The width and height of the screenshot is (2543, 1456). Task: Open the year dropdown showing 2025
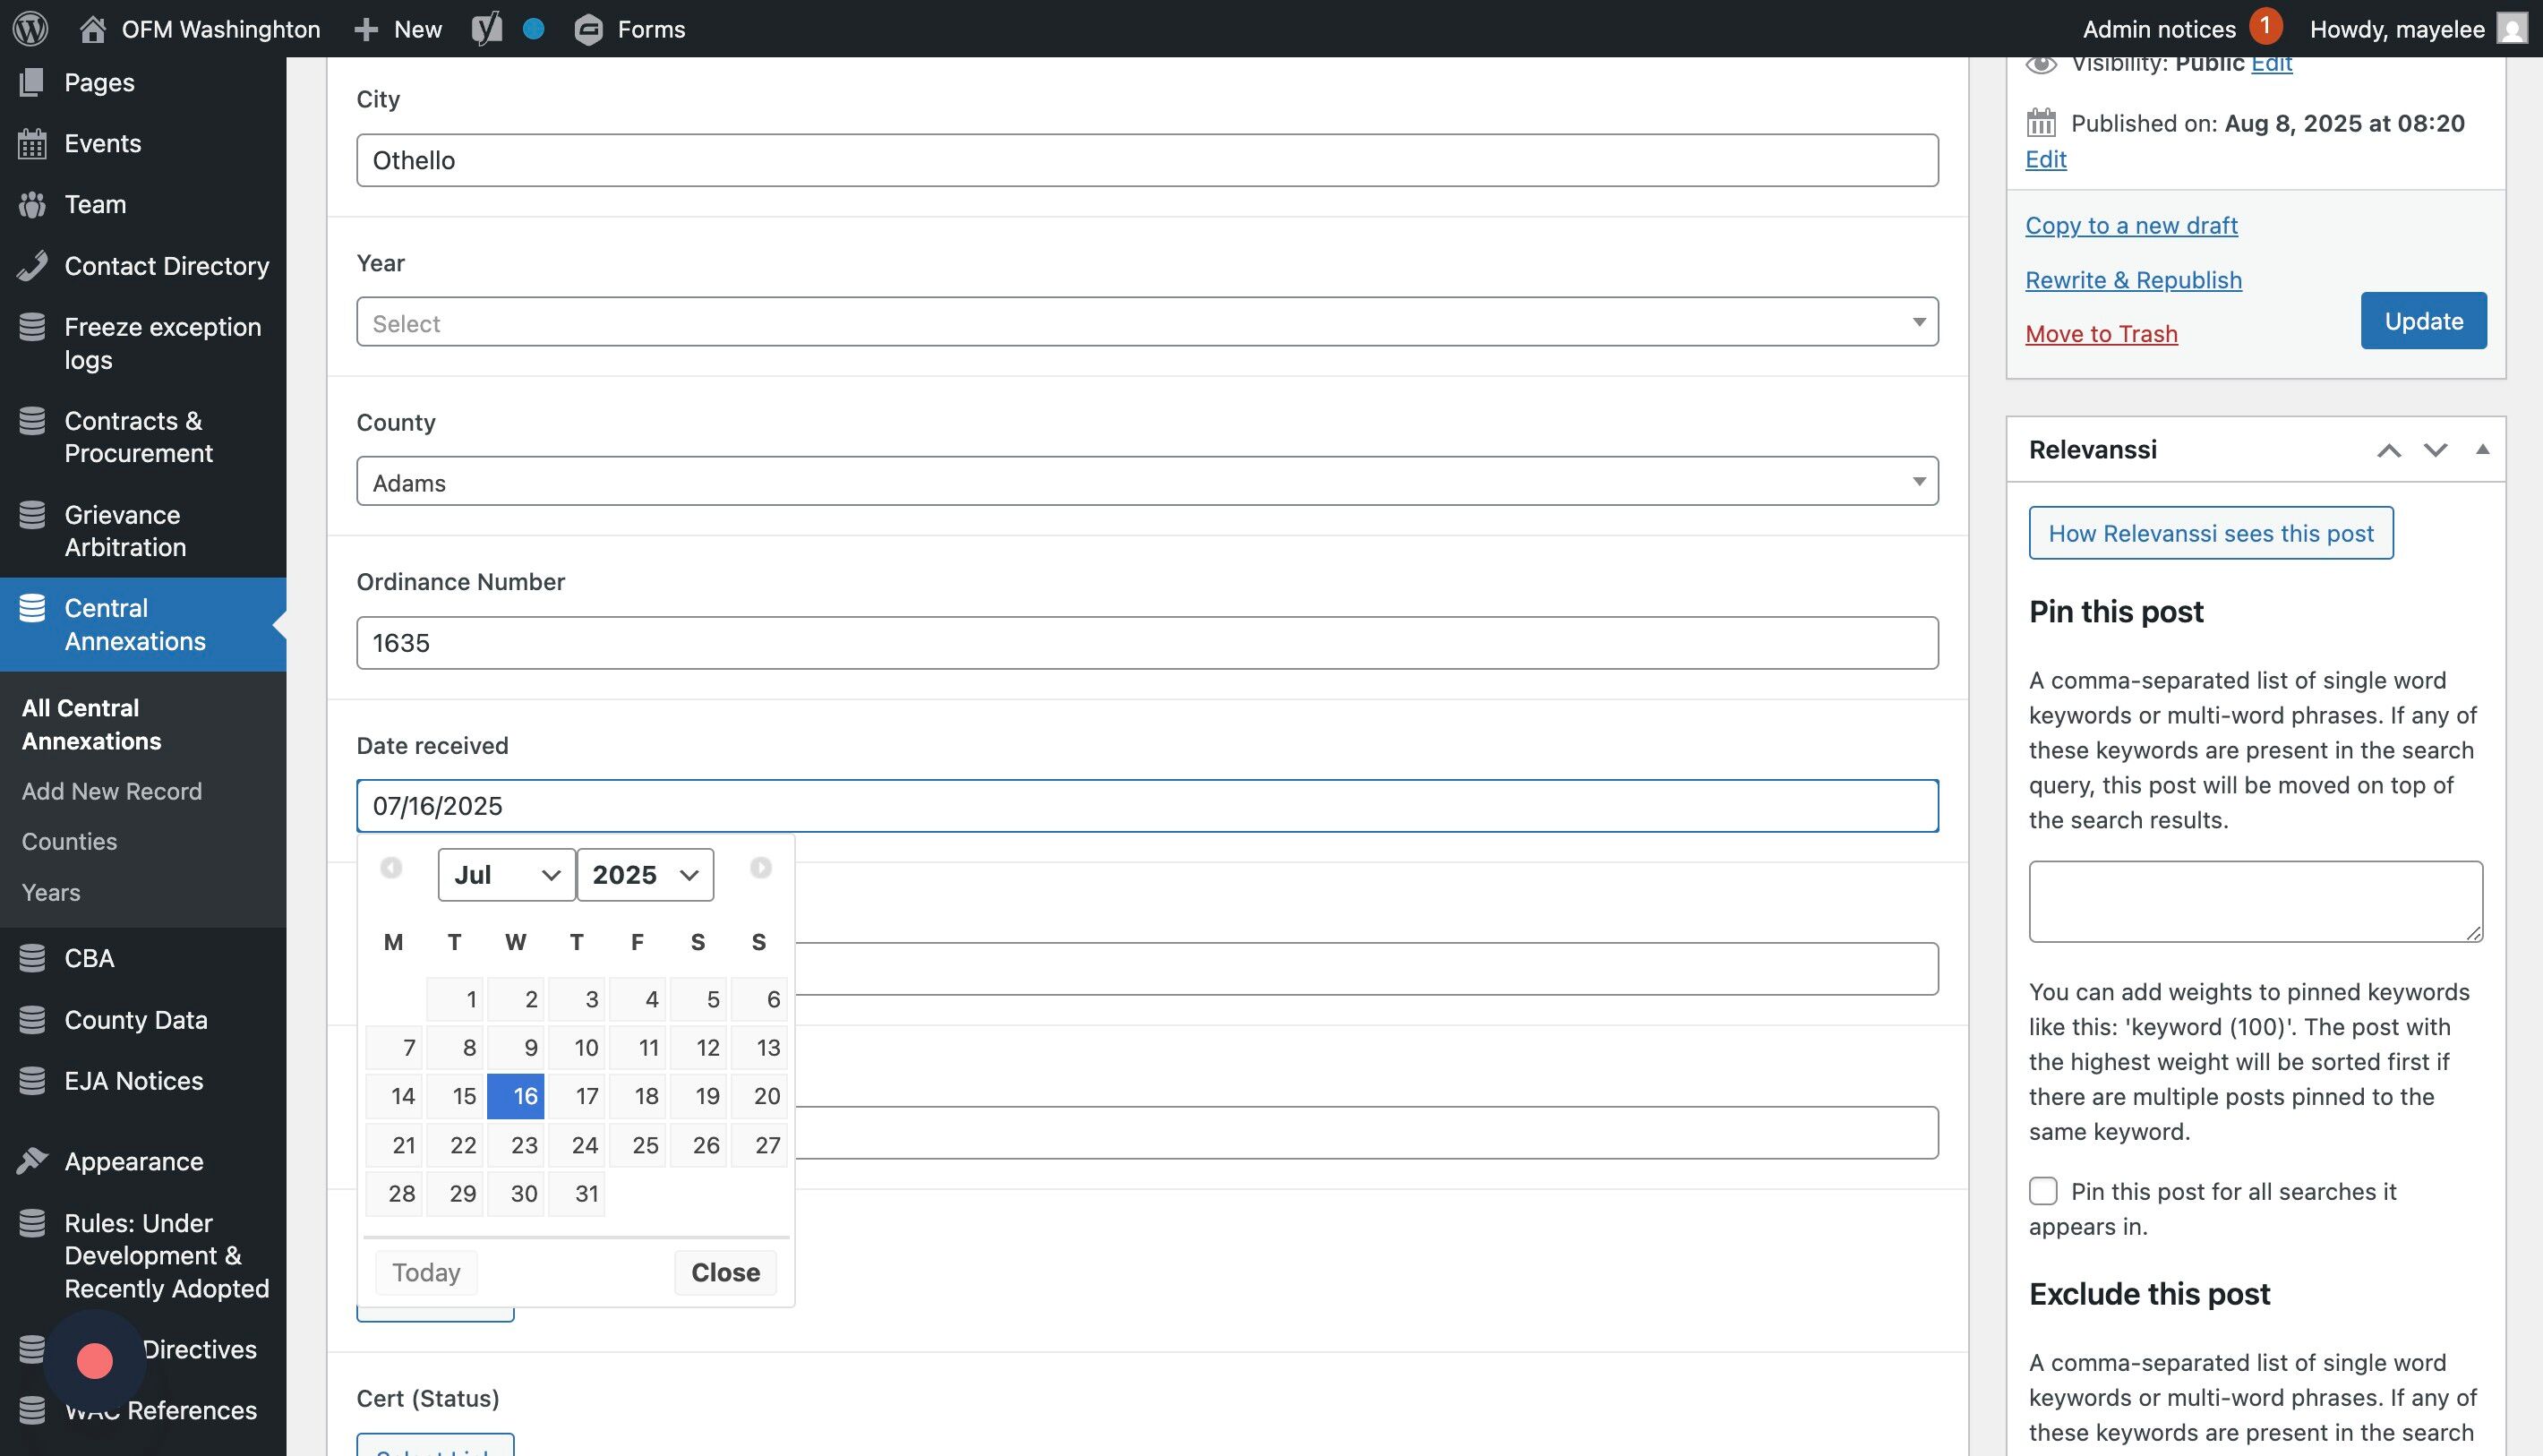(645, 875)
